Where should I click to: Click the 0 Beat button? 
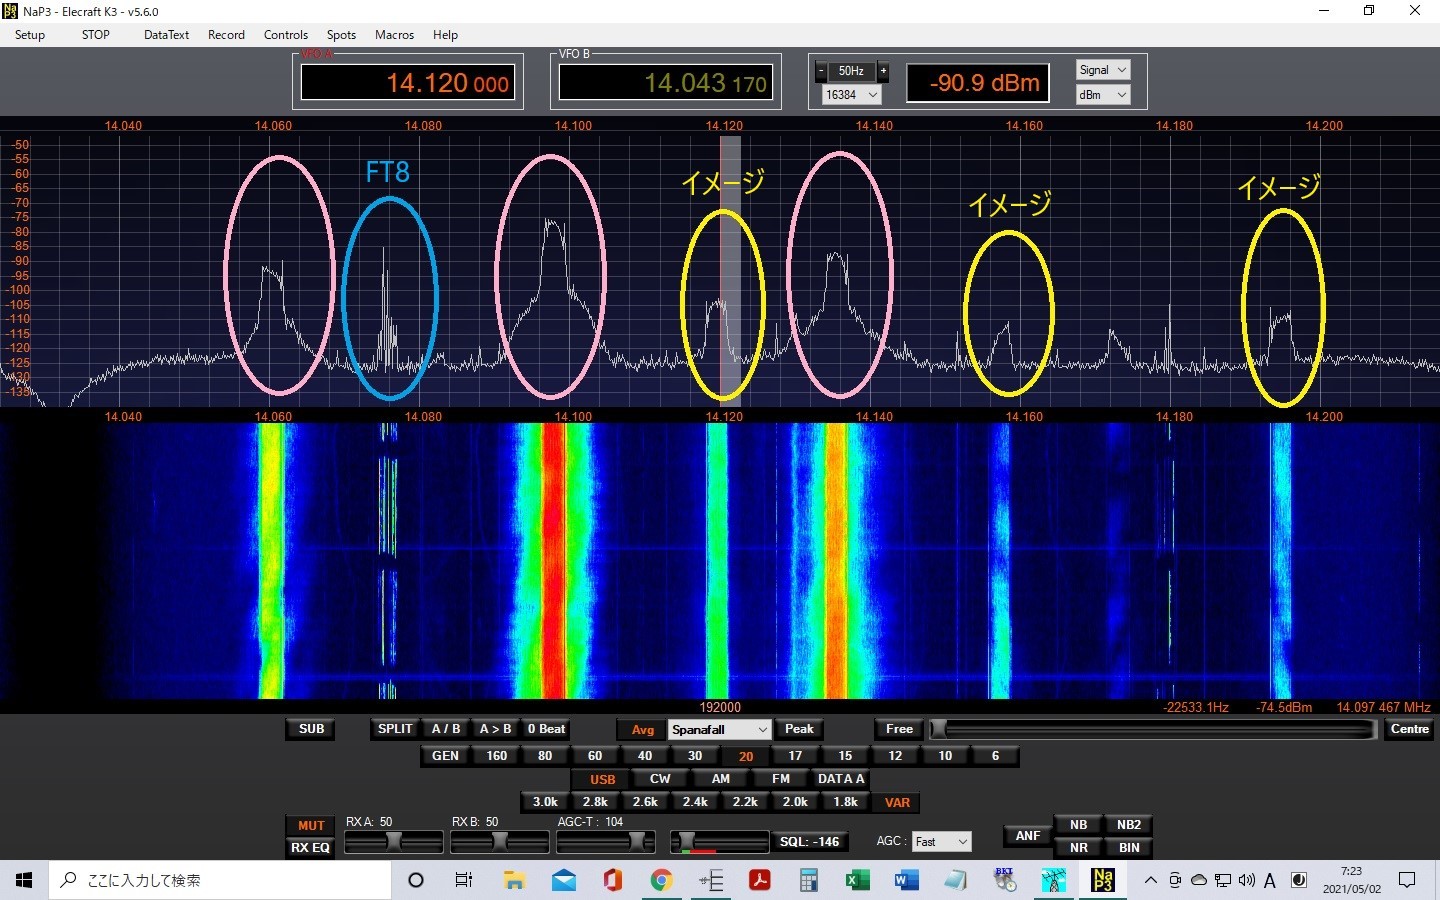(x=546, y=729)
